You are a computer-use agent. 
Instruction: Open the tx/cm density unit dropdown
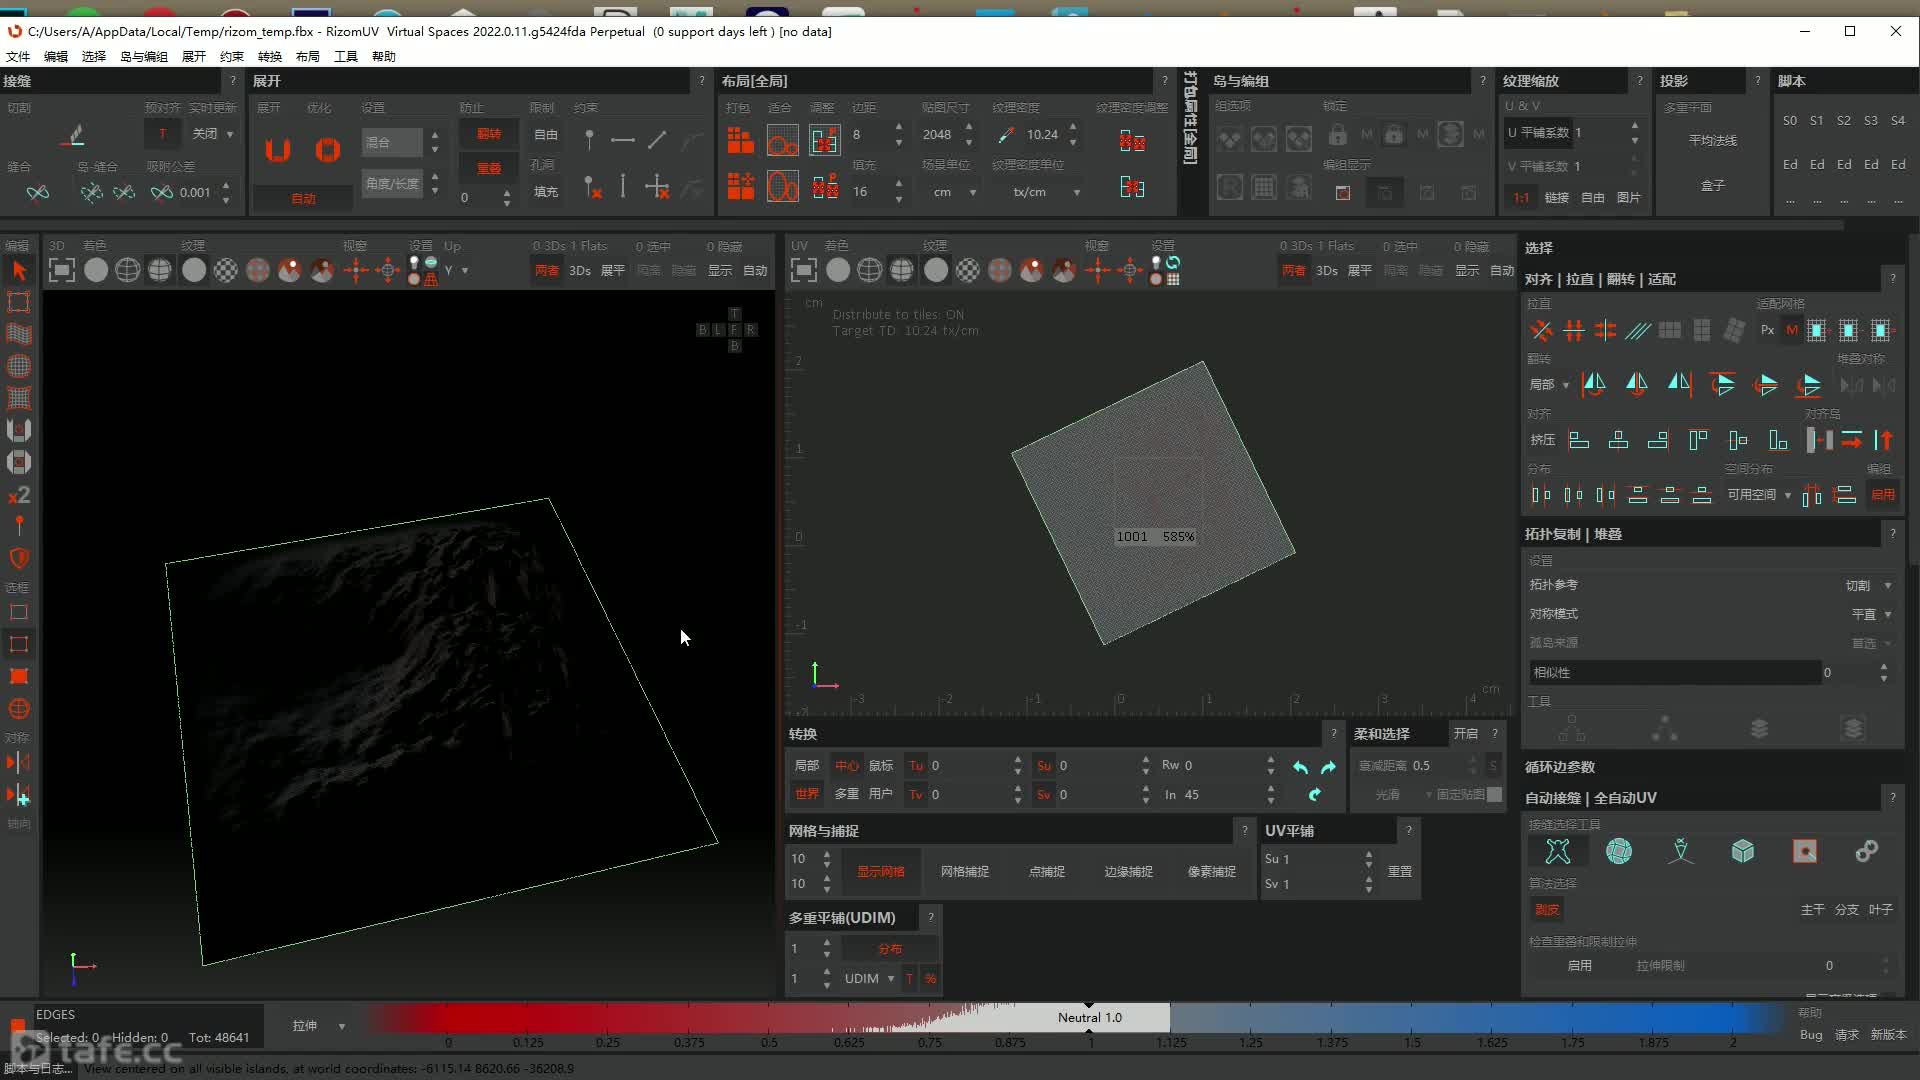point(1045,192)
